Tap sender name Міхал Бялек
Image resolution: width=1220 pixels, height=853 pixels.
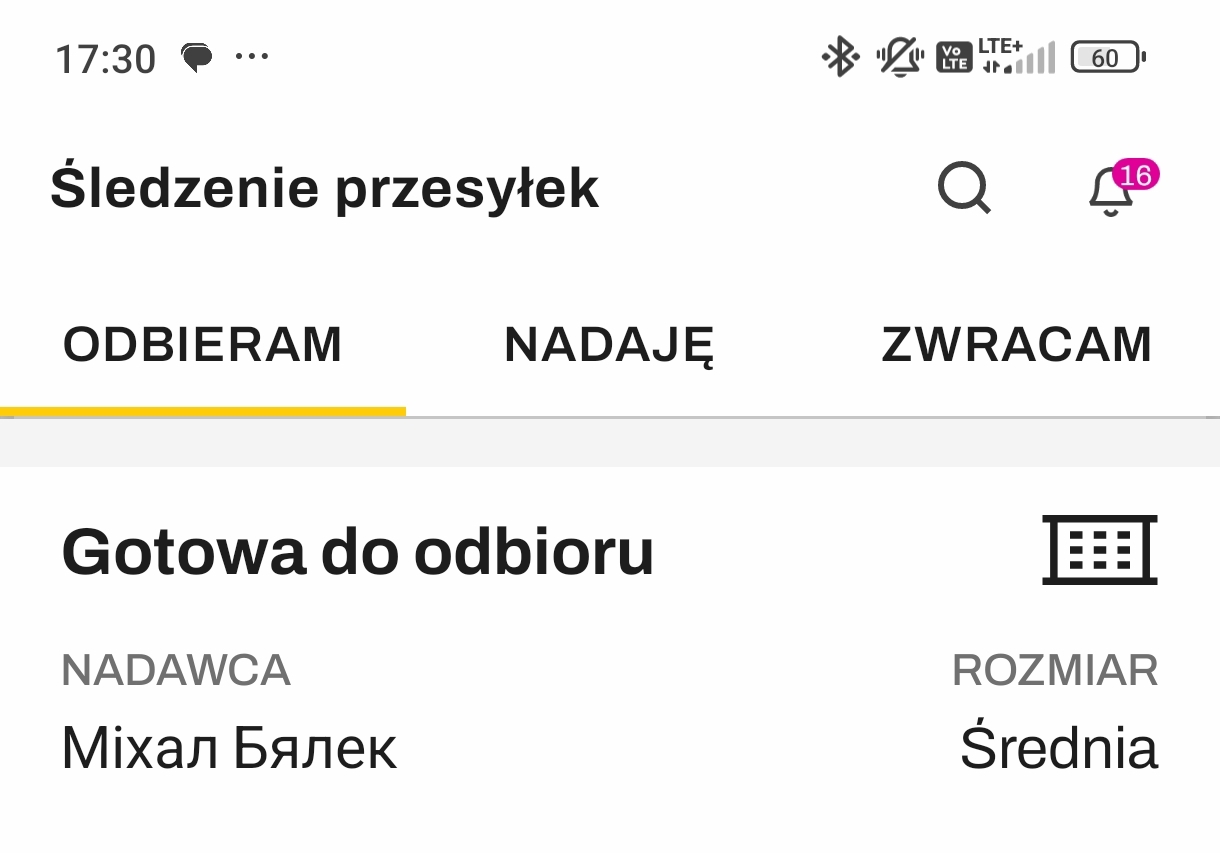click(x=229, y=748)
